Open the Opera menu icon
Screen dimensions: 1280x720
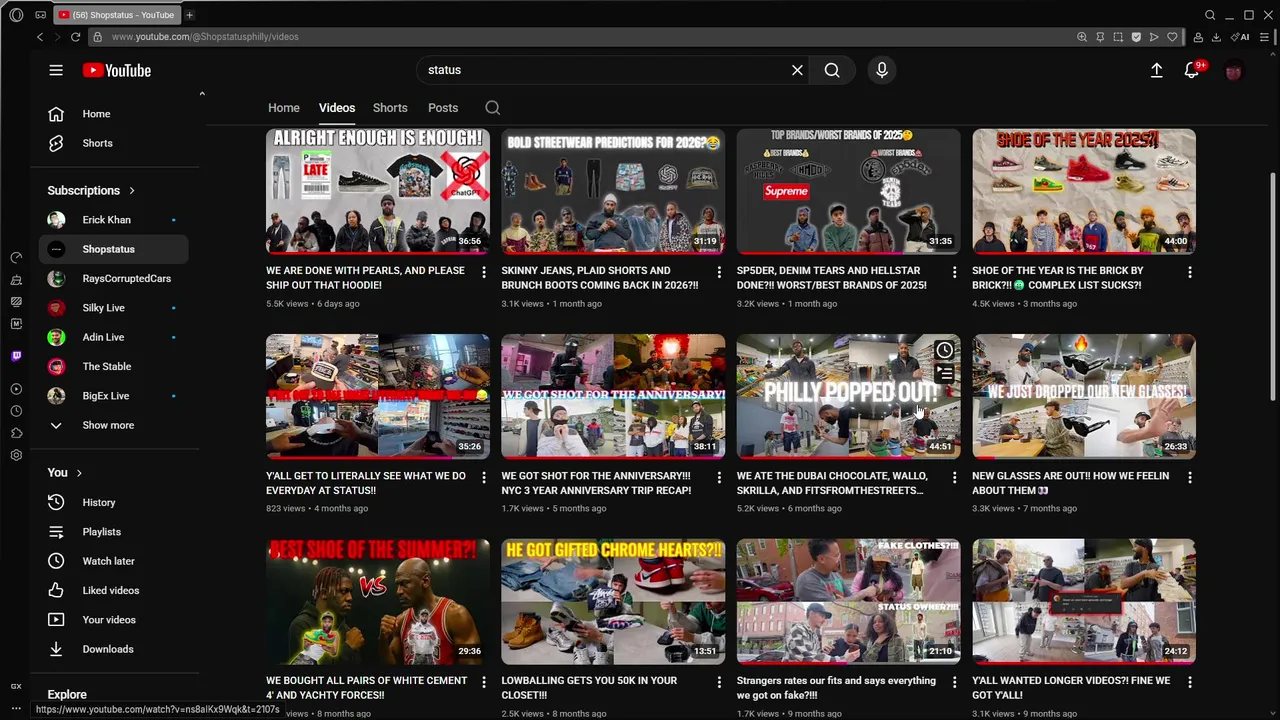[x=16, y=15]
